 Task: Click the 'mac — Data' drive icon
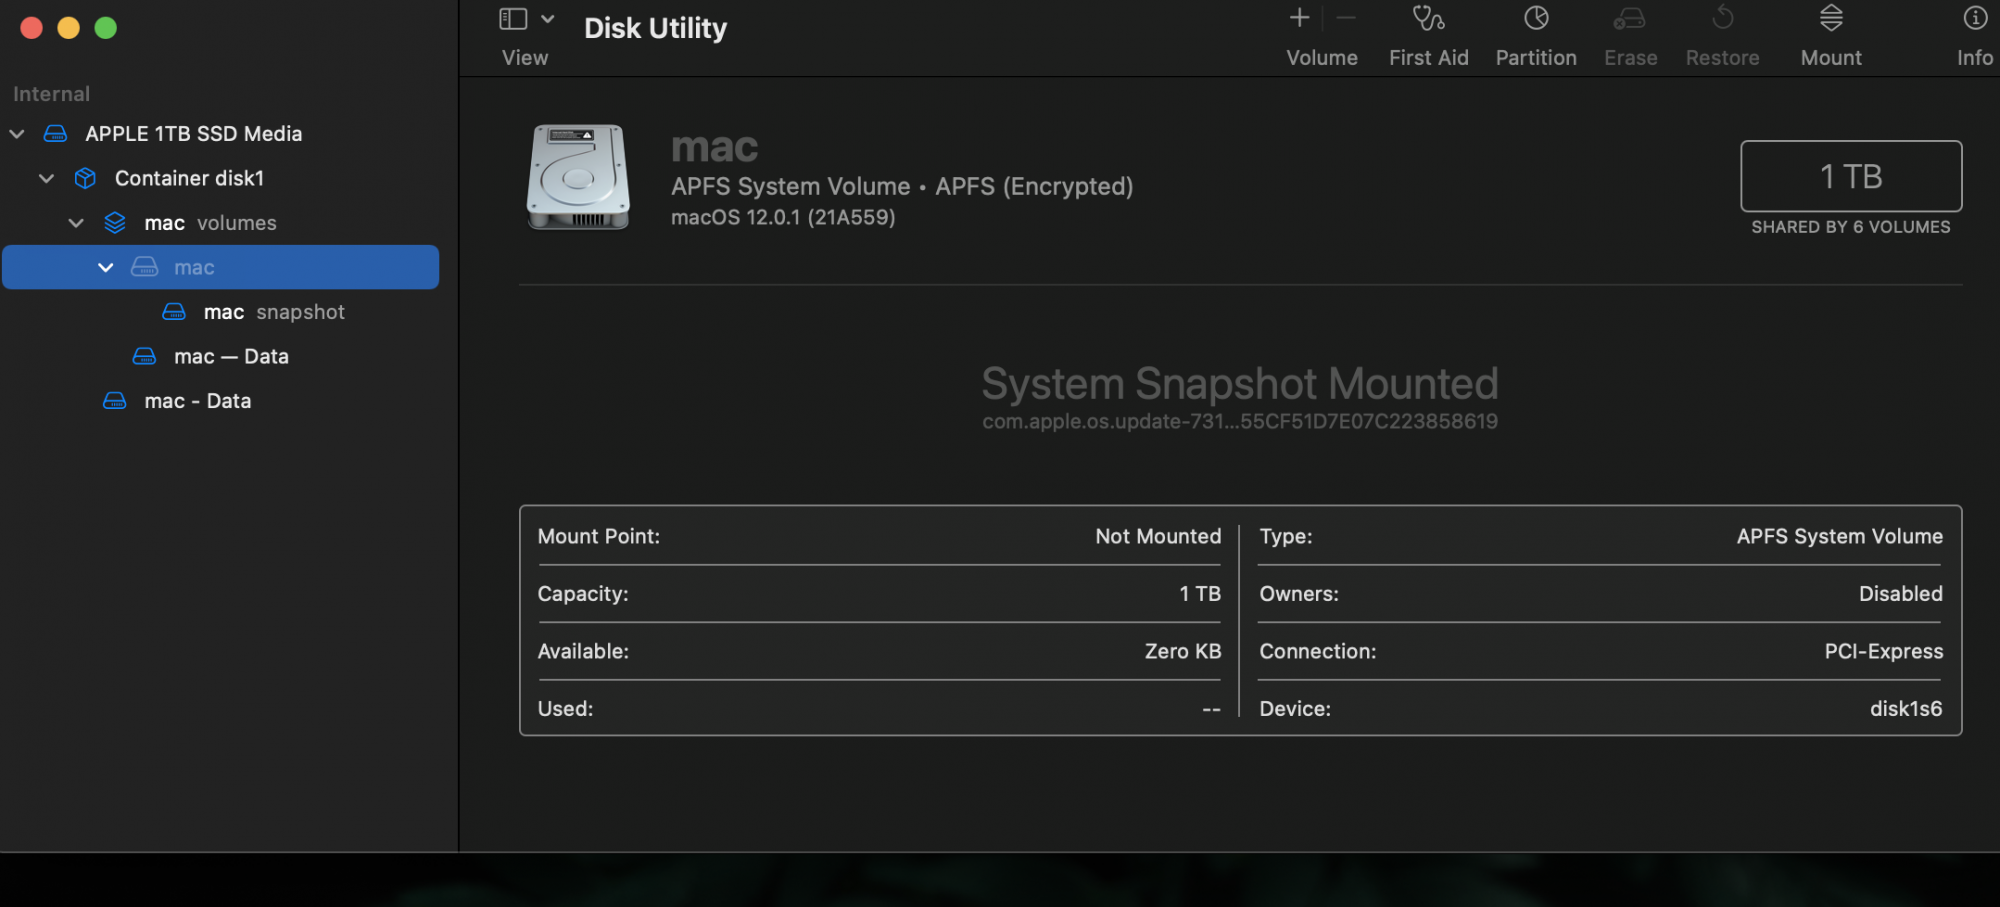(144, 357)
